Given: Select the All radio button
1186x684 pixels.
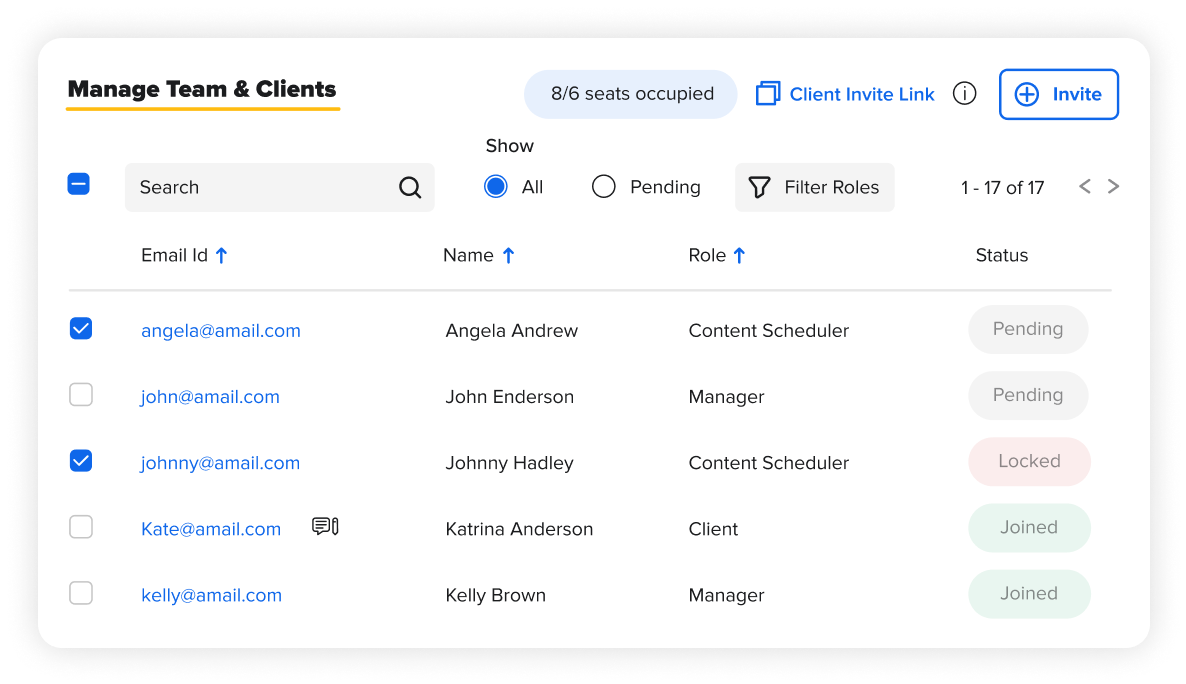Looking at the screenshot, I should pos(495,186).
